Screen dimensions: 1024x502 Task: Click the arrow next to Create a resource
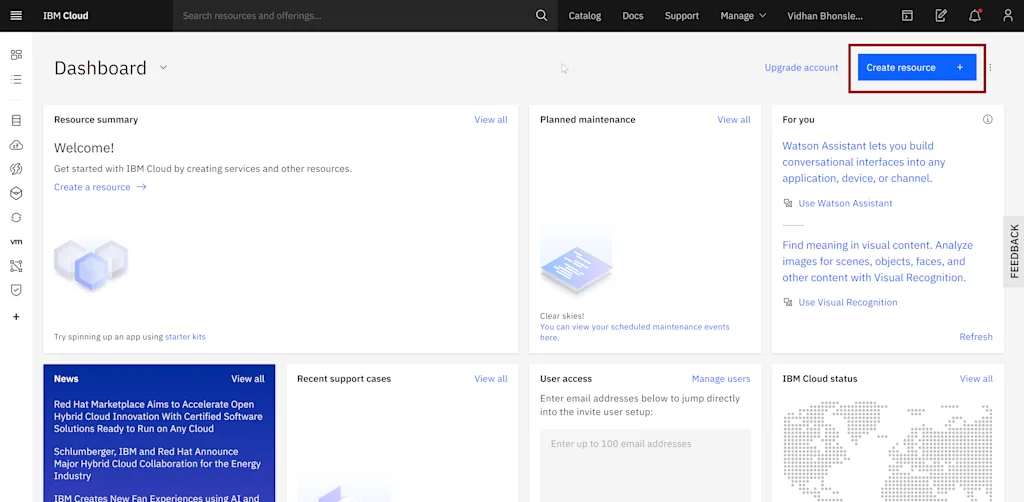142,187
